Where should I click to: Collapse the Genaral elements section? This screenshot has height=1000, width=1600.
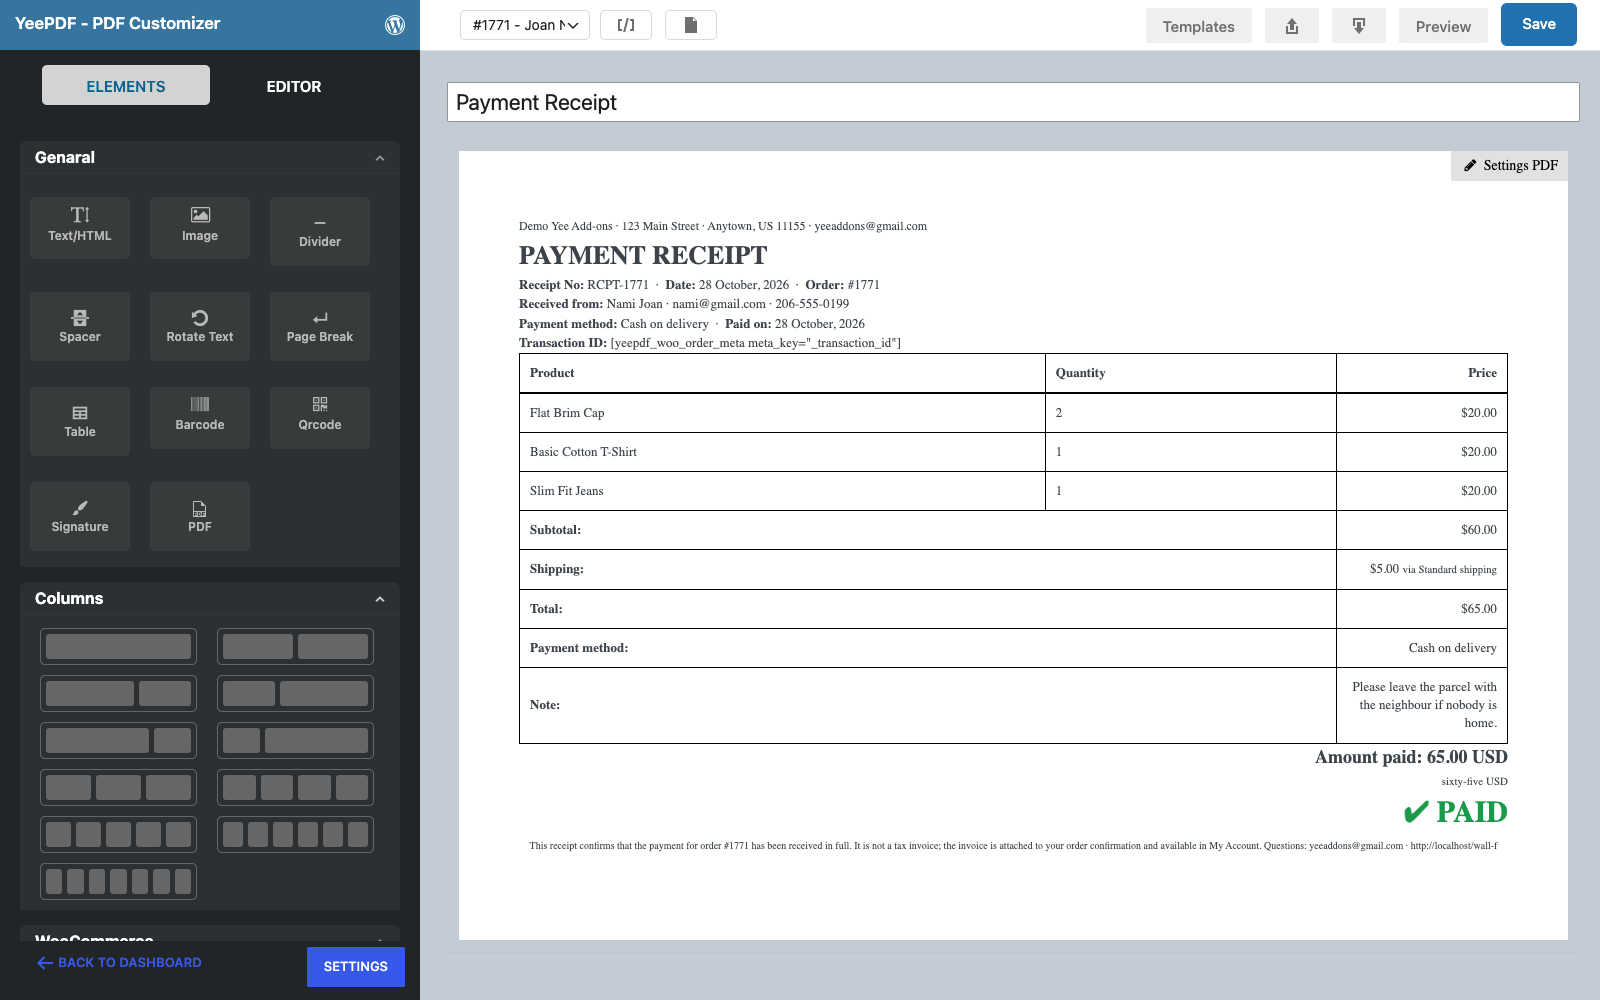tap(380, 158)
